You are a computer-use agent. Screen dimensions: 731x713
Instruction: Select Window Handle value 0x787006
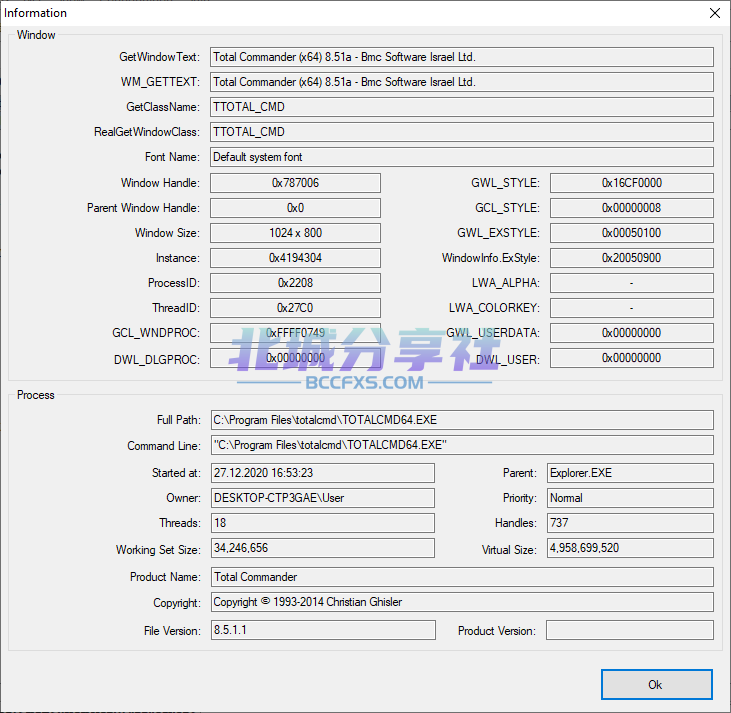pyautogui.click(x=295, y=183)
